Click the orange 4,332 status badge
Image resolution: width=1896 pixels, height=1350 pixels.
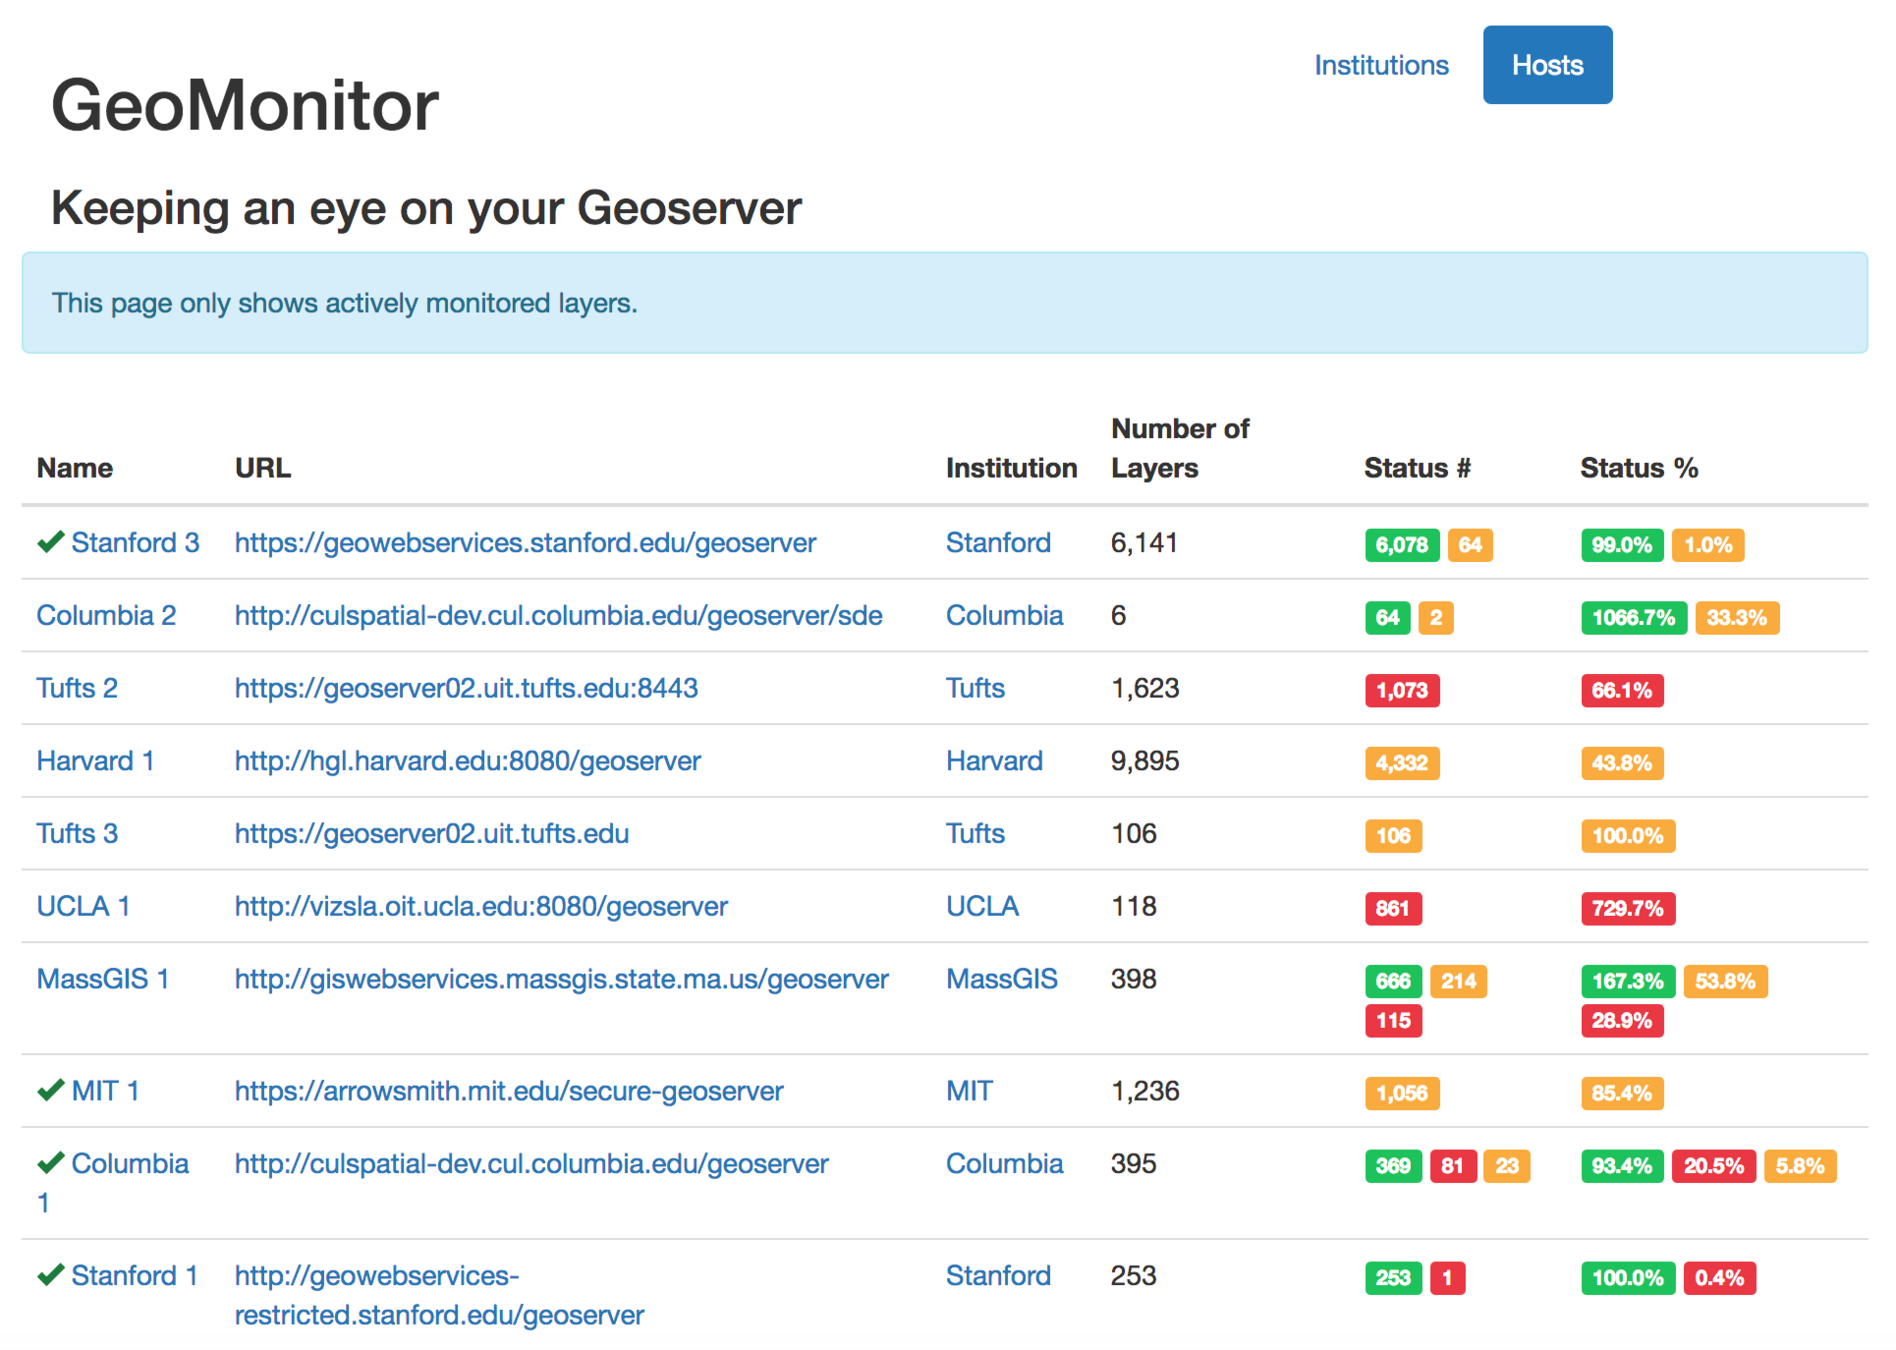pos(1401,764)
